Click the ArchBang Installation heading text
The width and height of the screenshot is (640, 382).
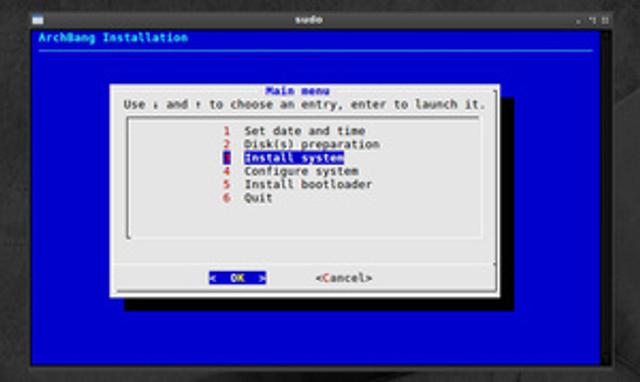[x=113, y=38]
